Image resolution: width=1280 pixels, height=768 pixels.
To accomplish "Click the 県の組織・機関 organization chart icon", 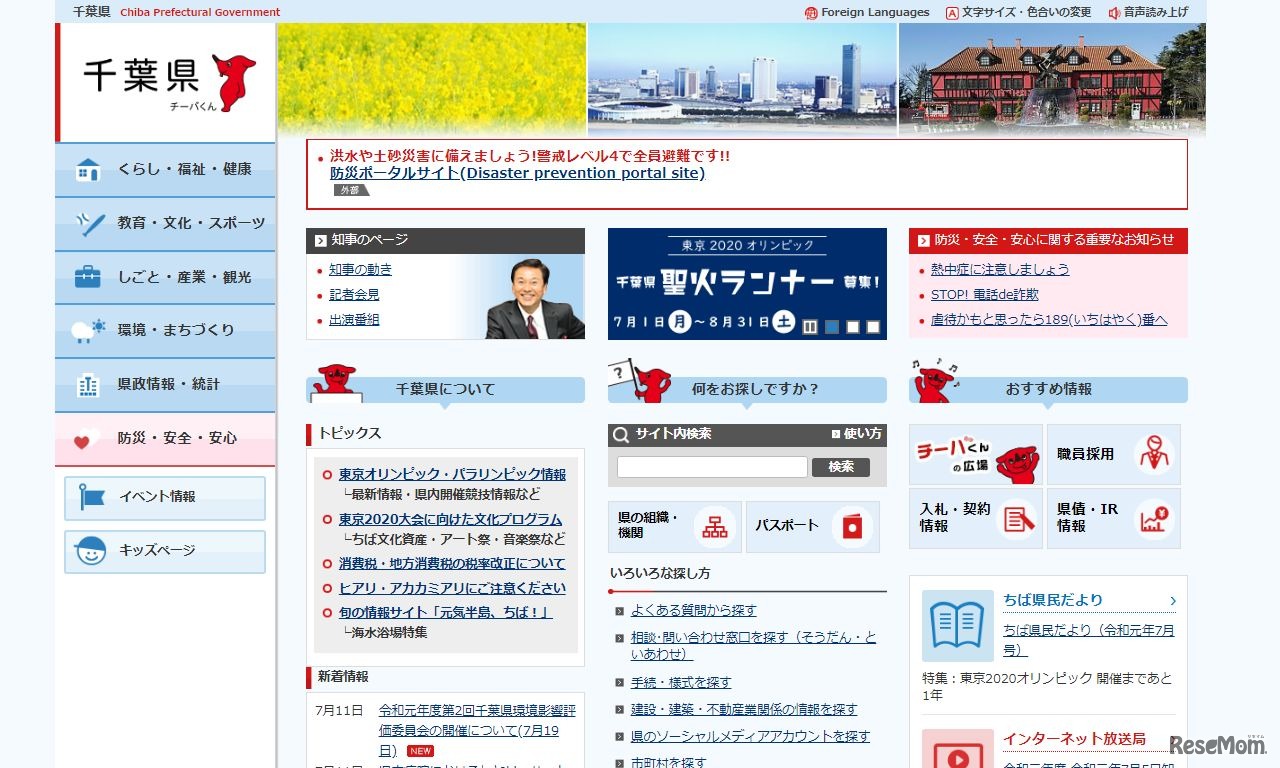I will click(x=713, y=525).
